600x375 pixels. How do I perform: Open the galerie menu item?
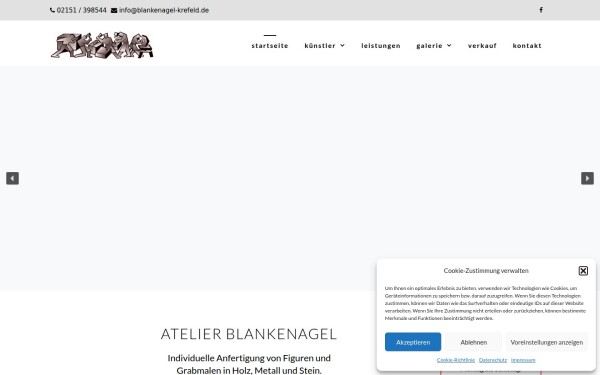[x=429, y=46]
